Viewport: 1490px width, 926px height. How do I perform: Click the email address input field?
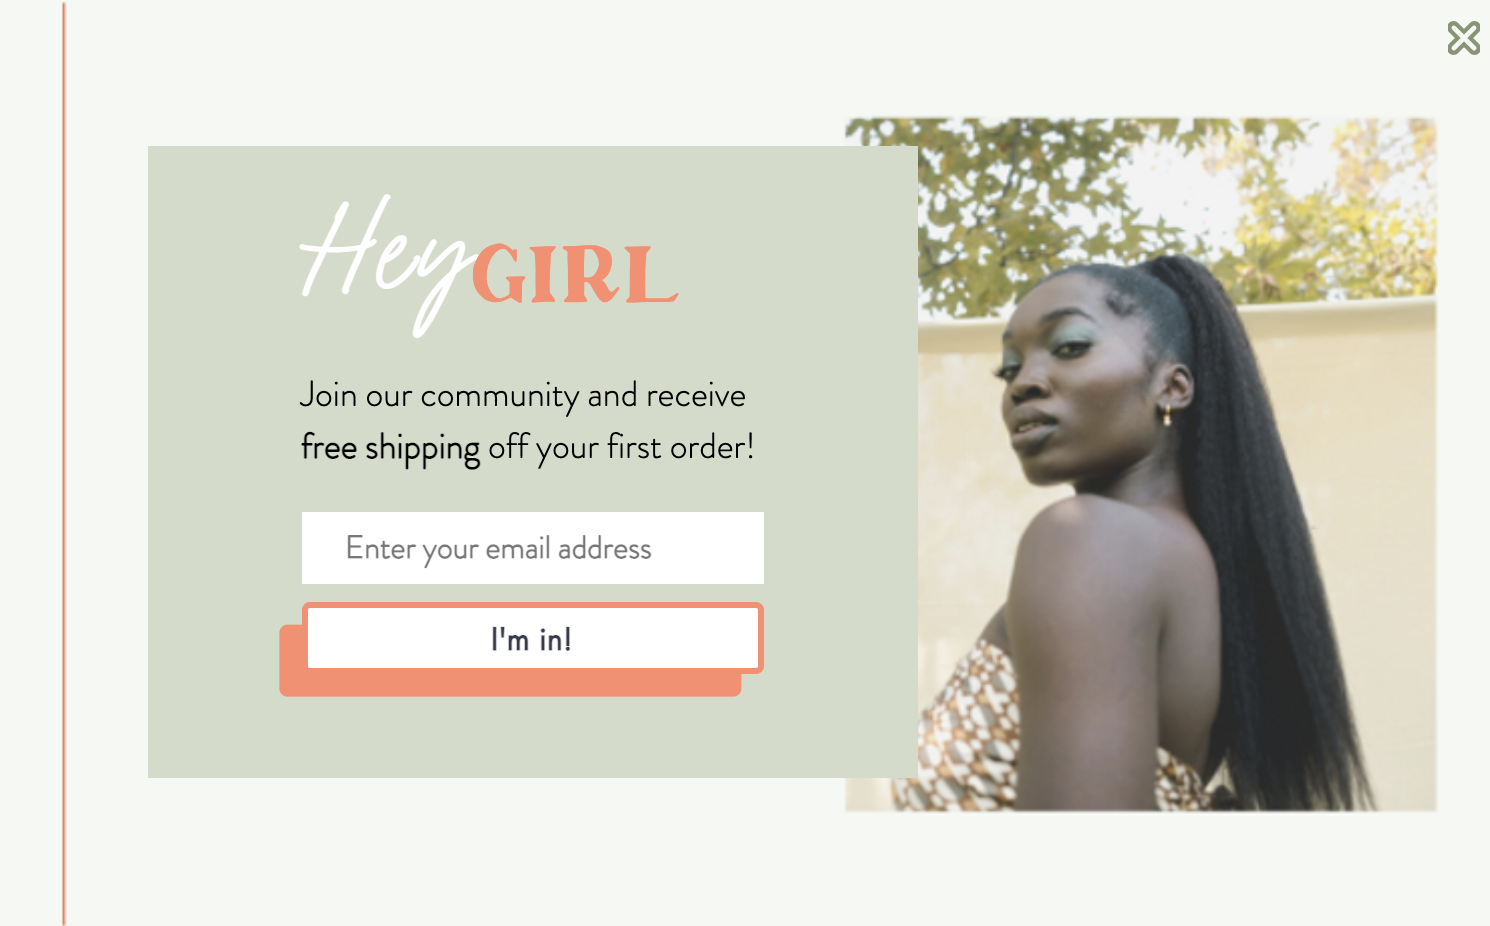[x=533, y=548]
